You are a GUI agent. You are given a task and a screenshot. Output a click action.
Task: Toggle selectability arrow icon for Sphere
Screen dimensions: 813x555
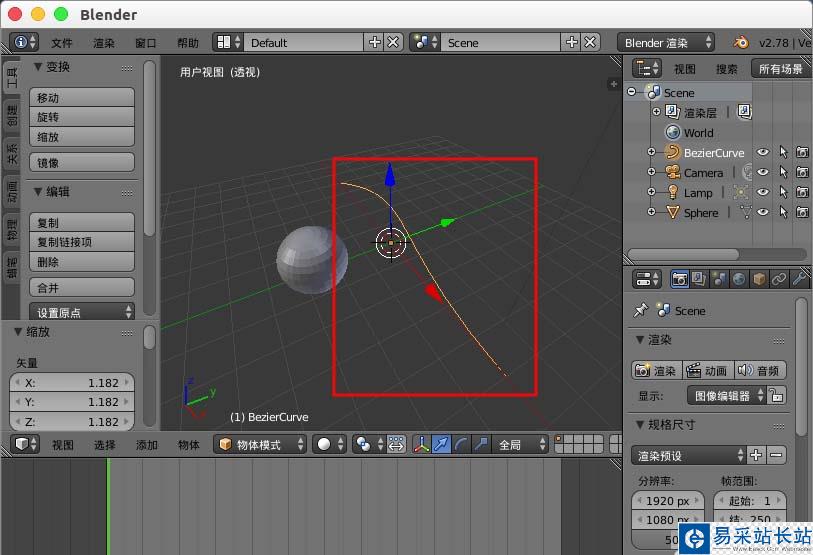click(x=783, y=212)
